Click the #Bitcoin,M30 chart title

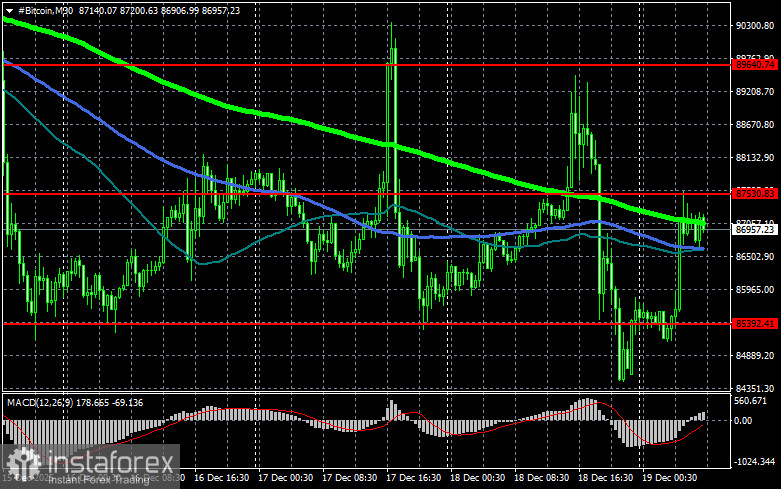pyautogui.click(x=46, y=10)
